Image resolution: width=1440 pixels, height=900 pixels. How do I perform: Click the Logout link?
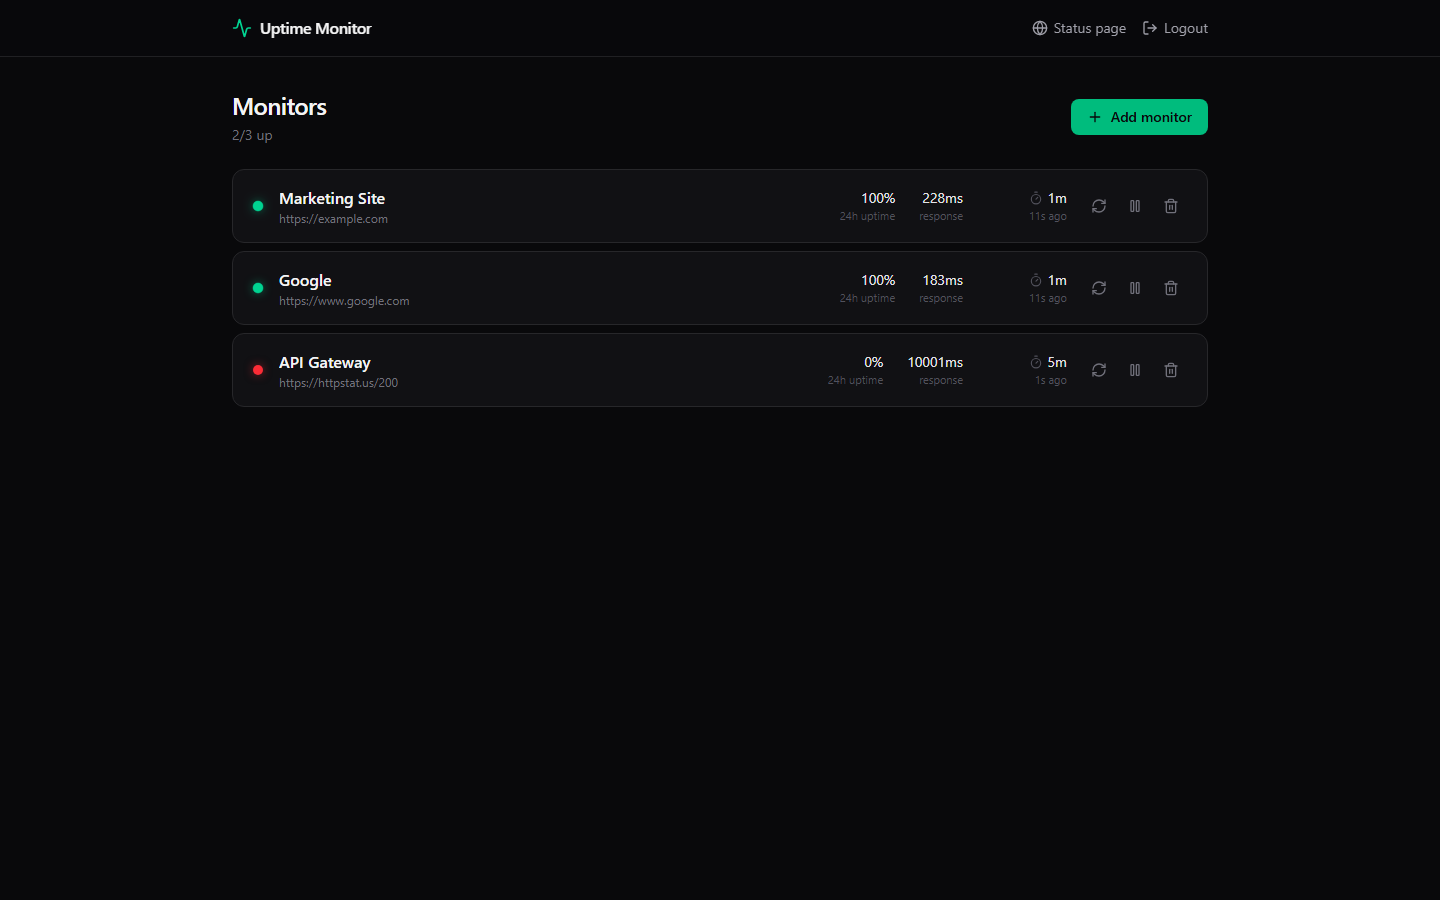(1175, 28)
